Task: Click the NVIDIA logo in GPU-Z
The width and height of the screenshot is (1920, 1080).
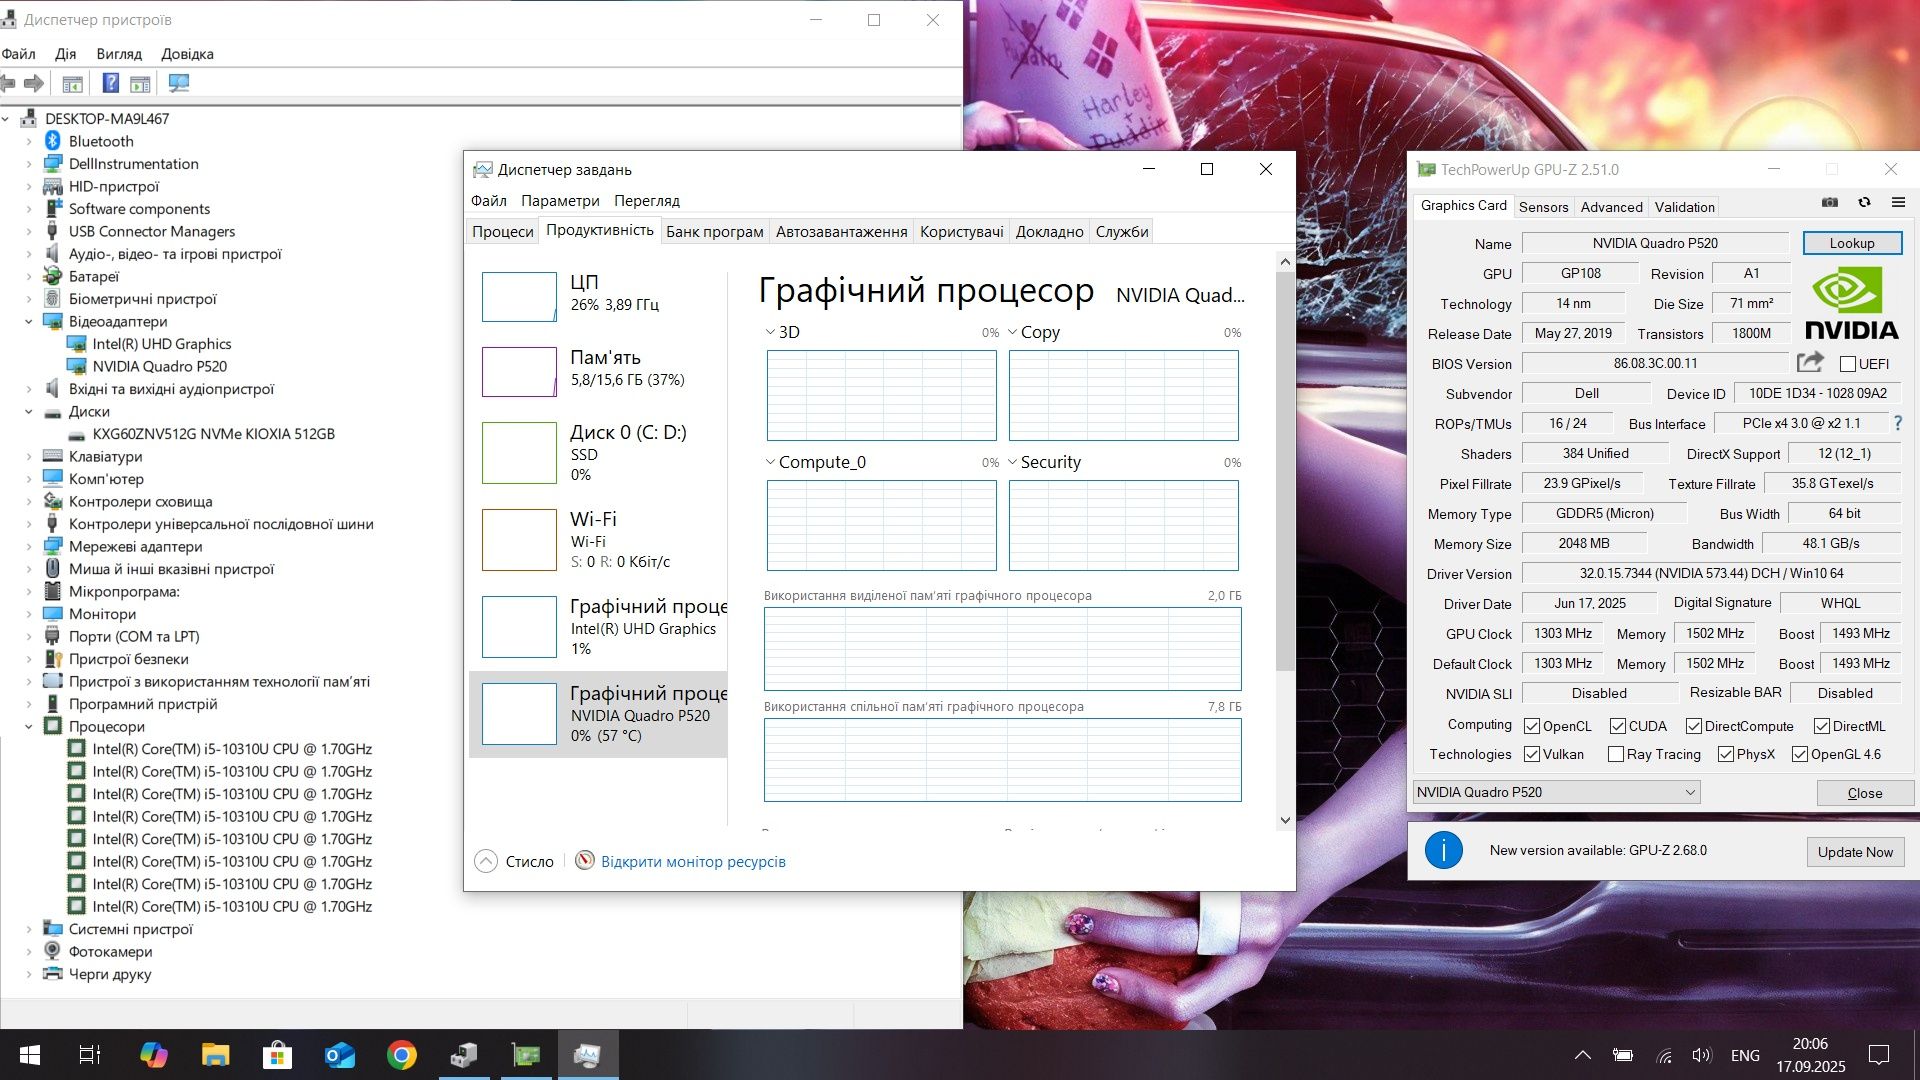Action: click(1851, 304)
